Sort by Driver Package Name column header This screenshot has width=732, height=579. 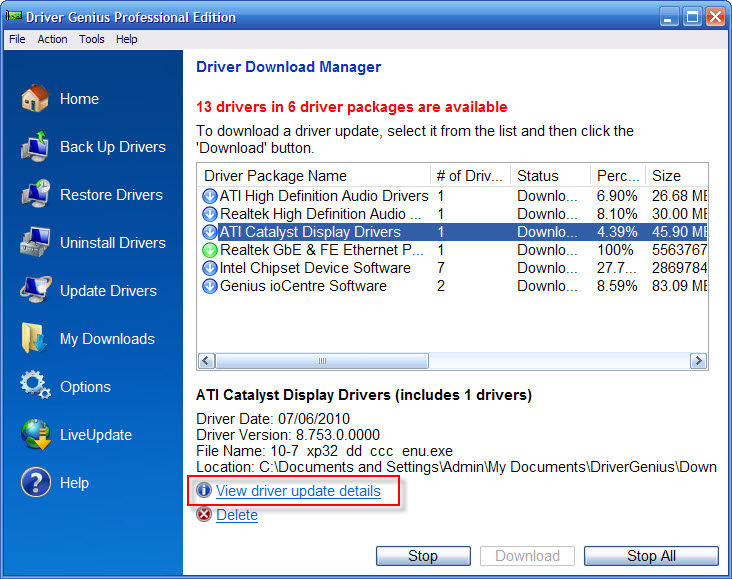coord(314,176)
